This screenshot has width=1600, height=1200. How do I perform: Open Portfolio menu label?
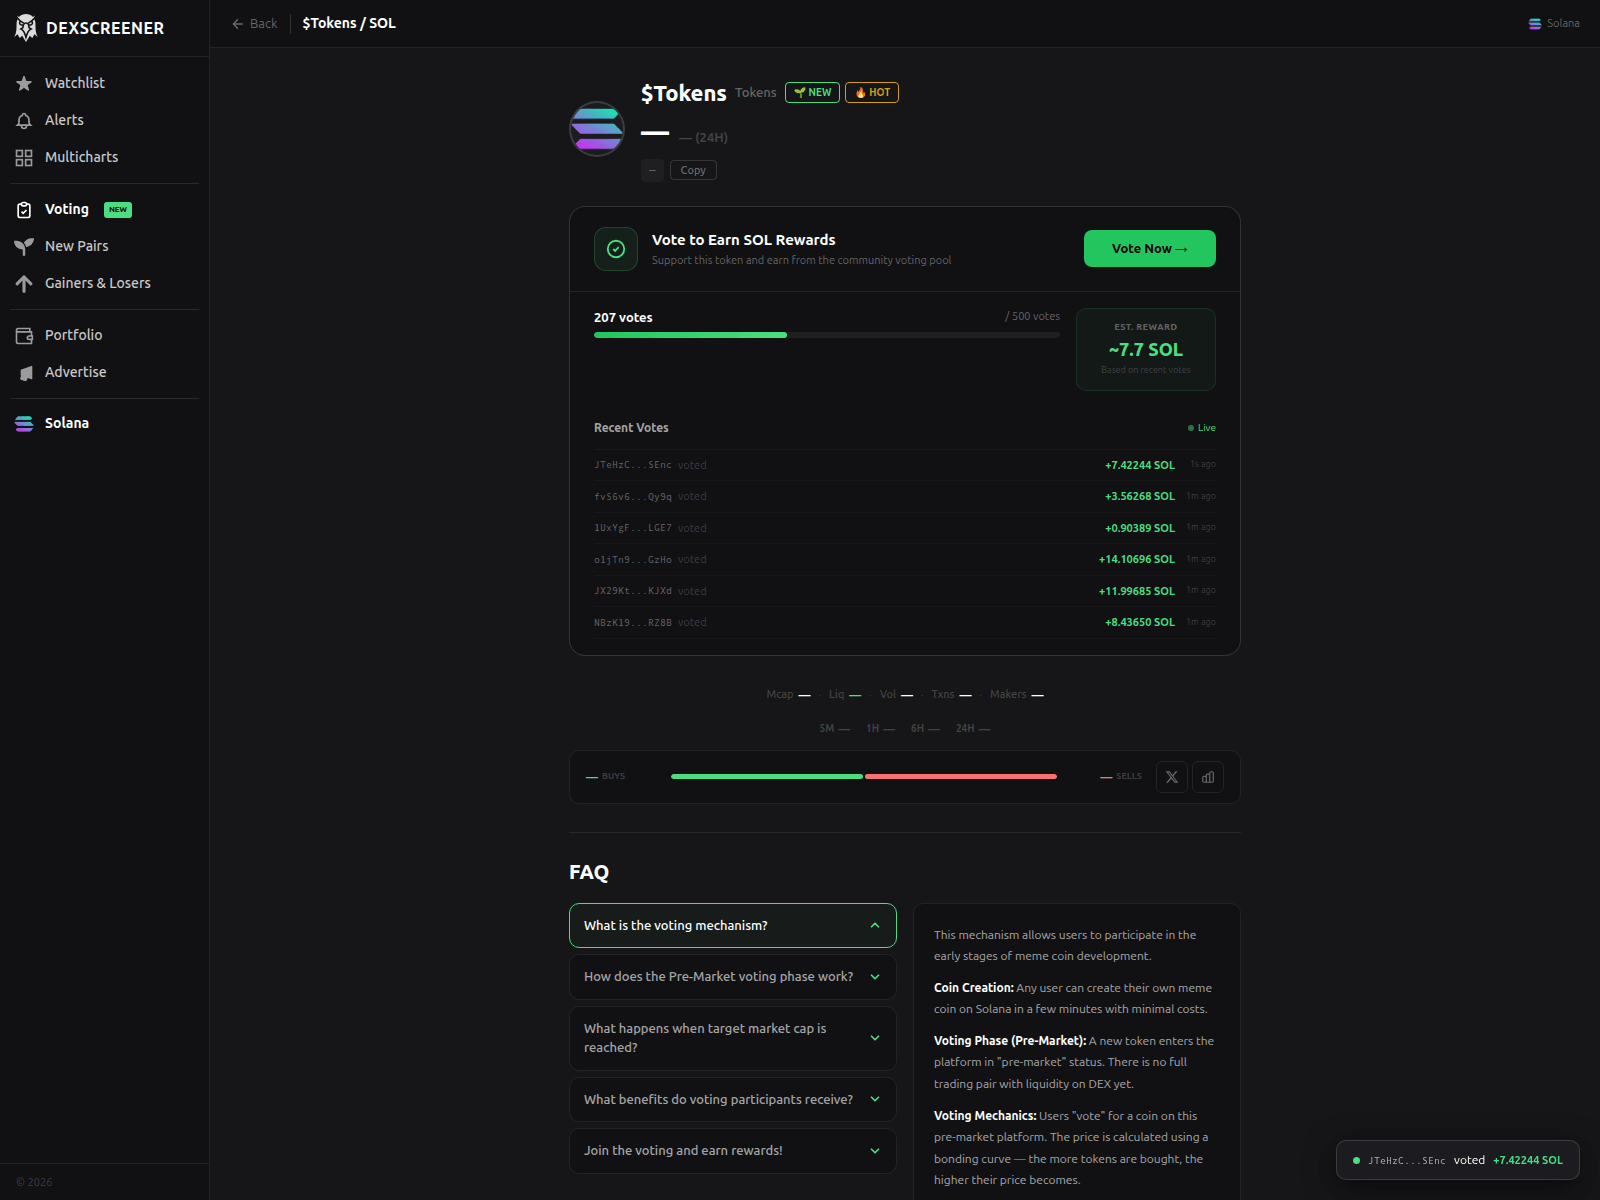tap(74, 335)
